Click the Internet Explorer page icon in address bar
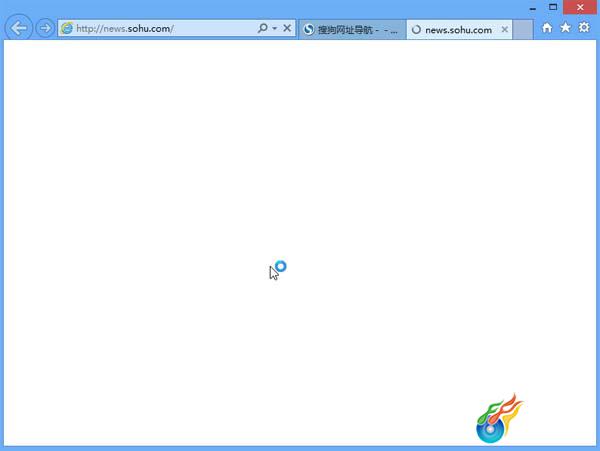 tap(67, 28)
